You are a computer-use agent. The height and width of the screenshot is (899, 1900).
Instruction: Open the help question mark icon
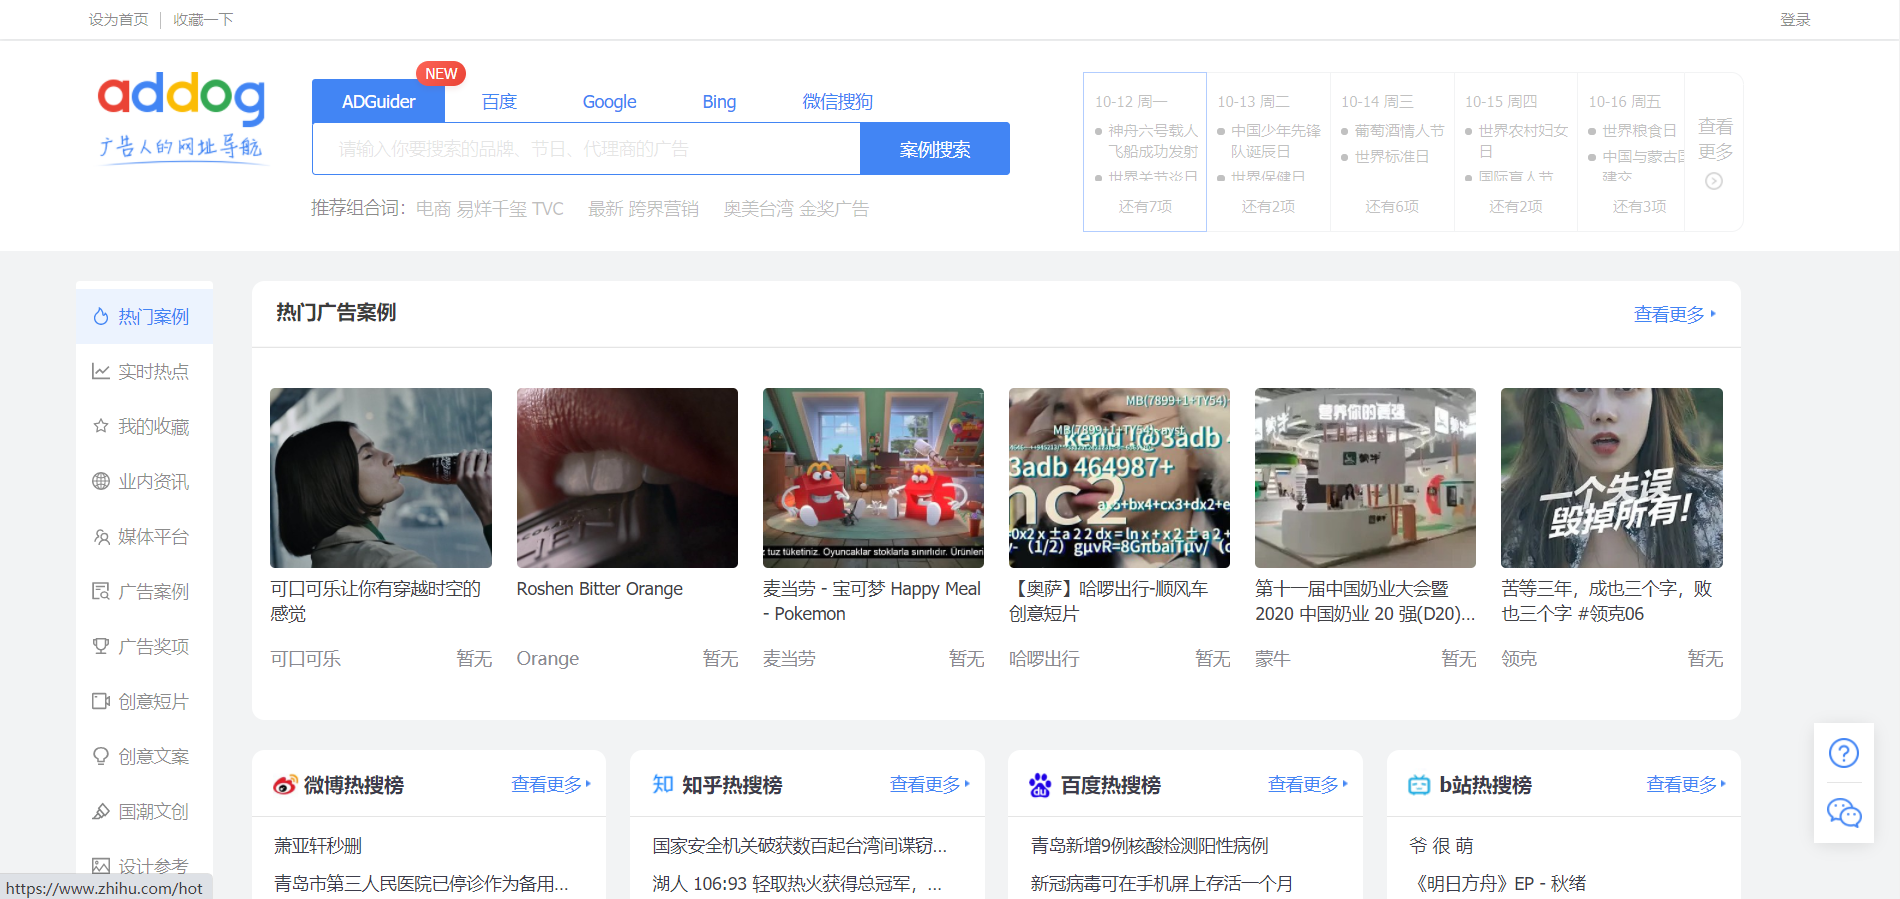point(1843,753)
